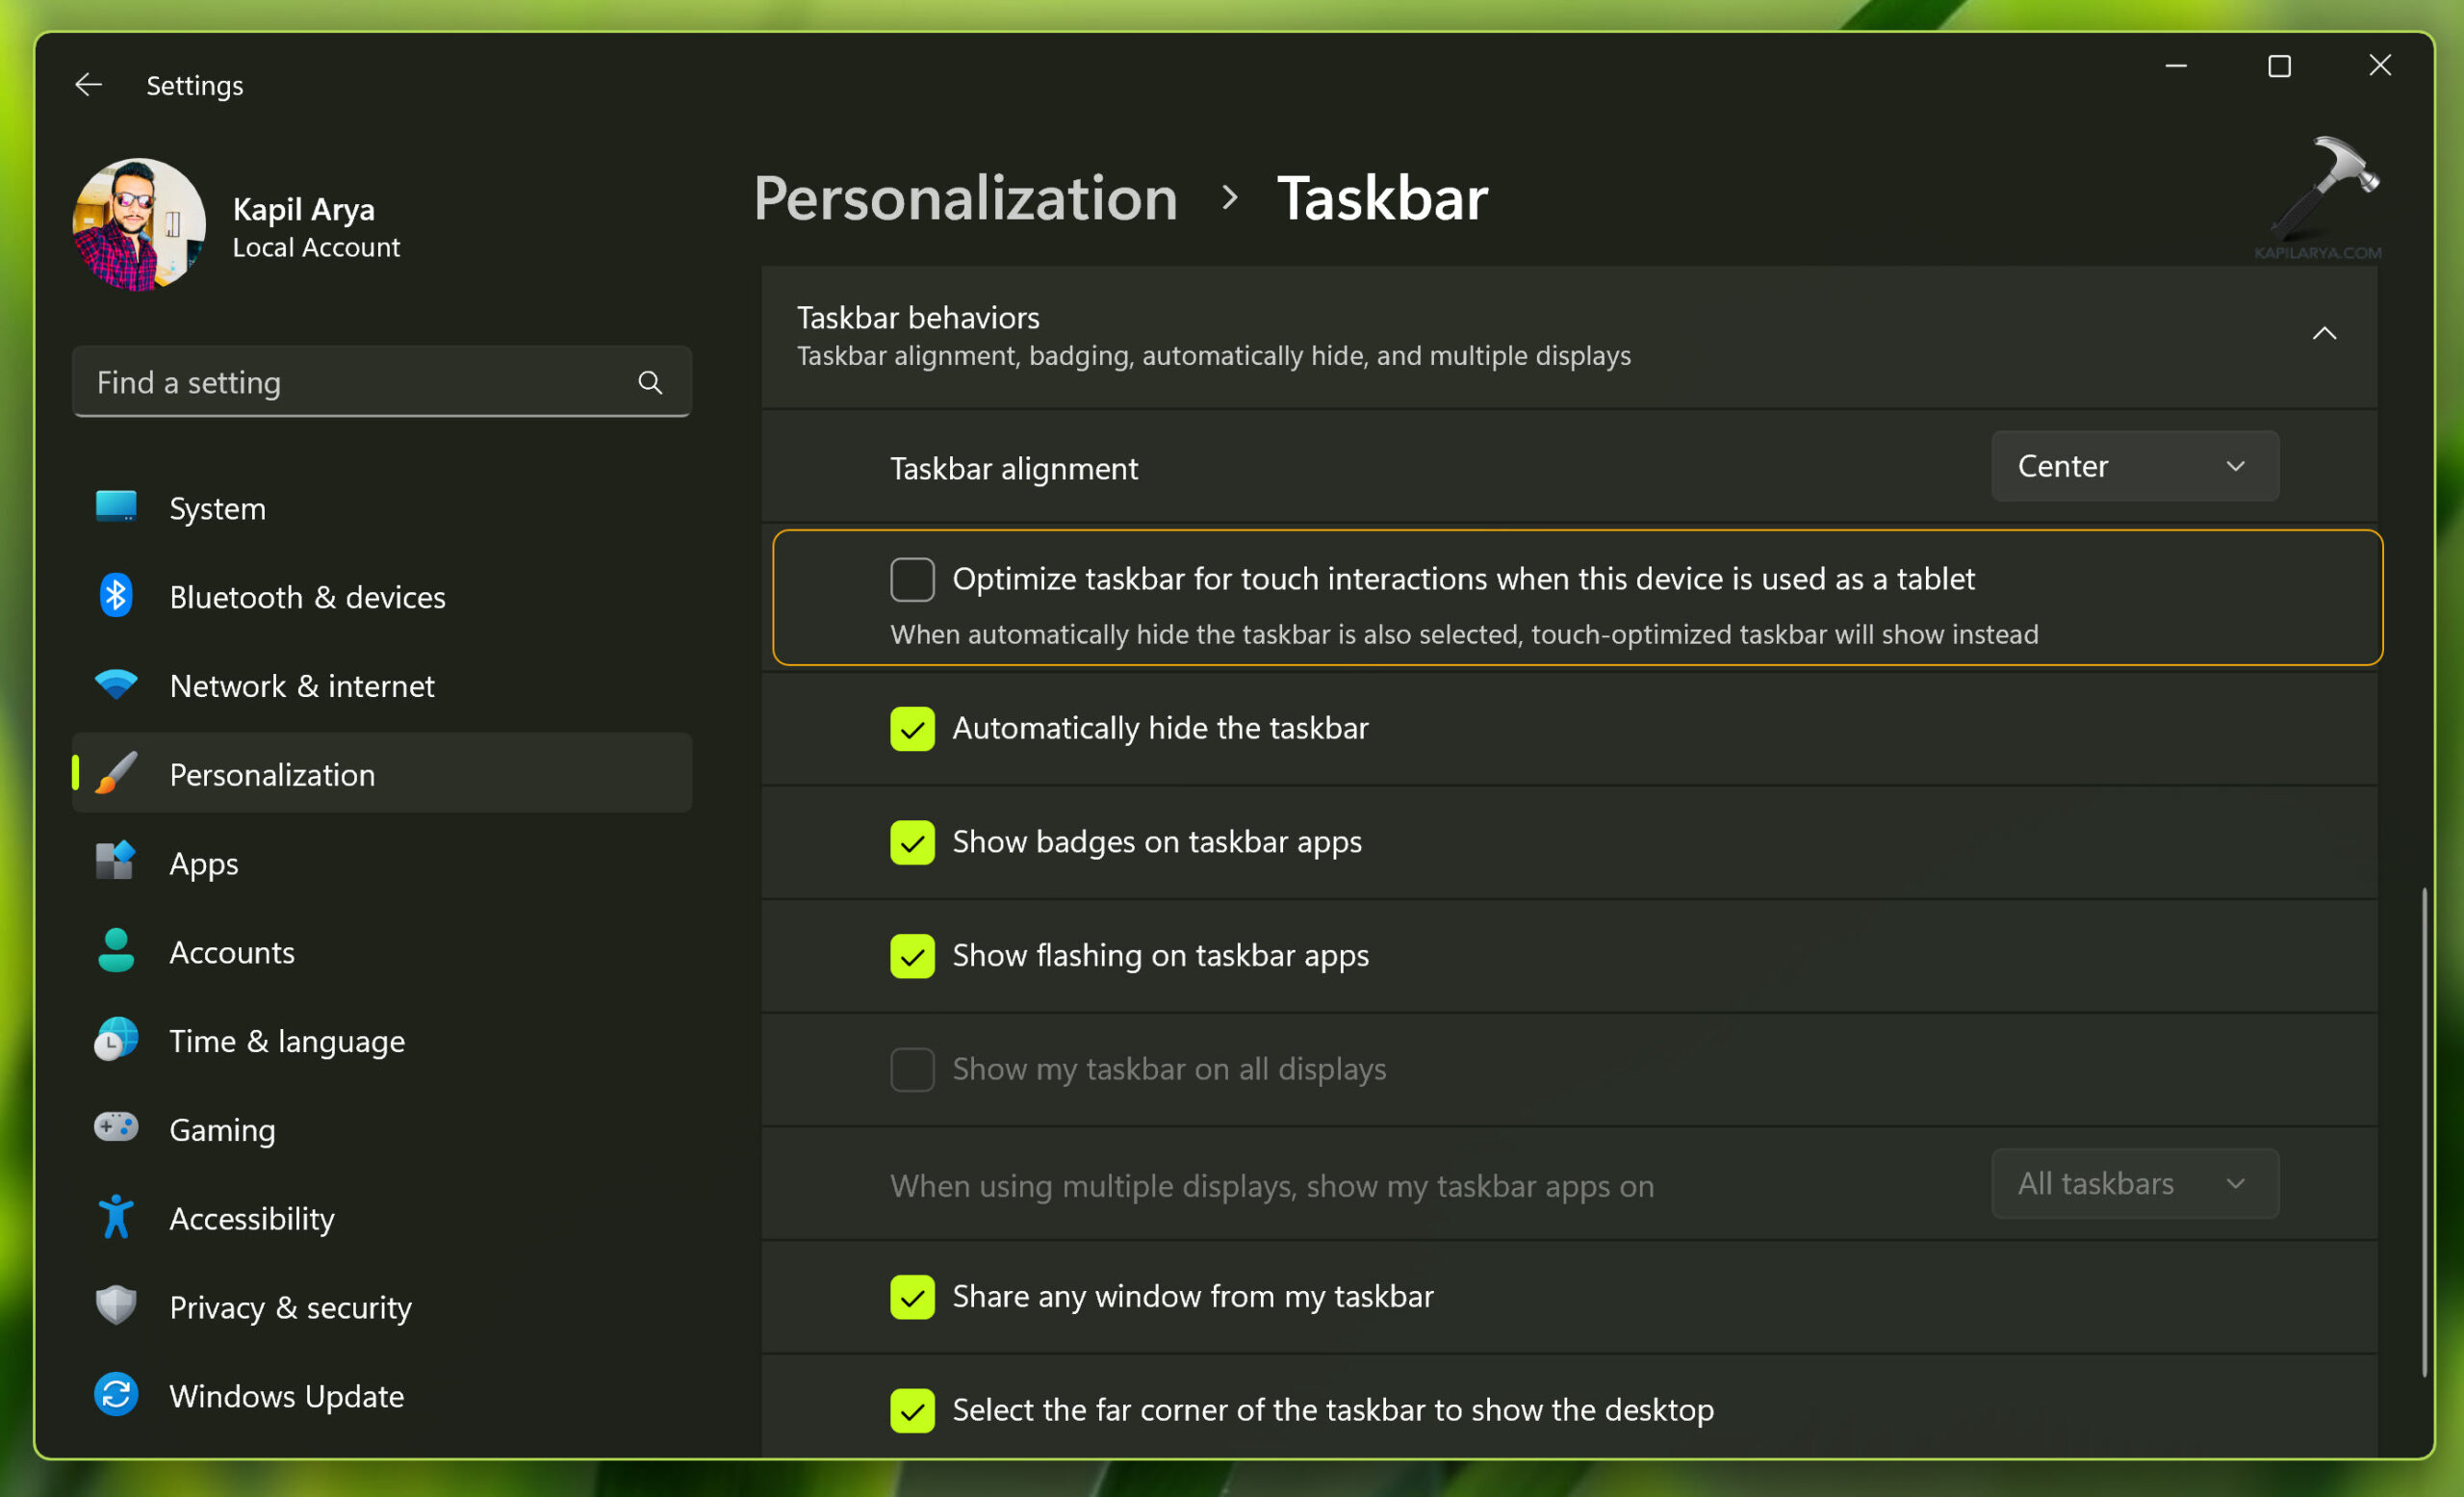
Task: Click the vertical scrollbar on the right
Action: pyautogui.click(x=2424, y=1130)
